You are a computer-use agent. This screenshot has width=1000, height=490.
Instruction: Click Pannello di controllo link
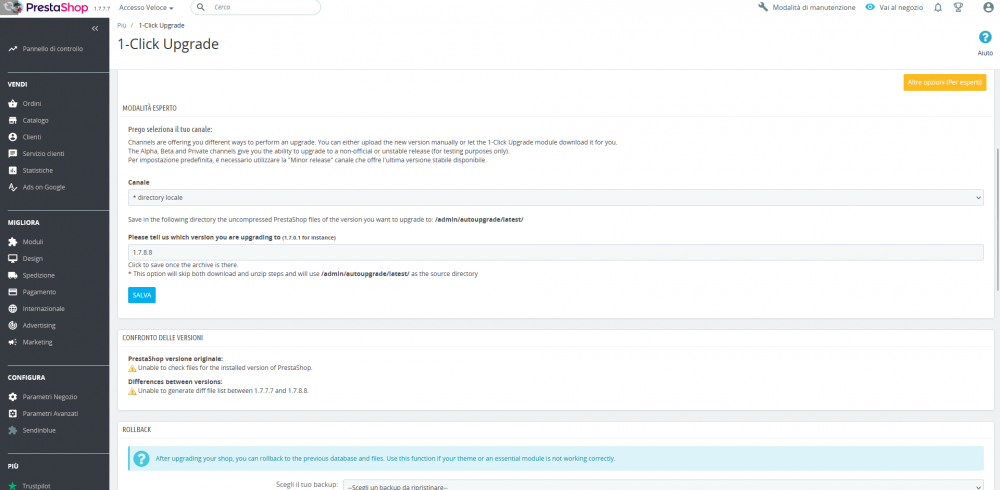point(52,48)
